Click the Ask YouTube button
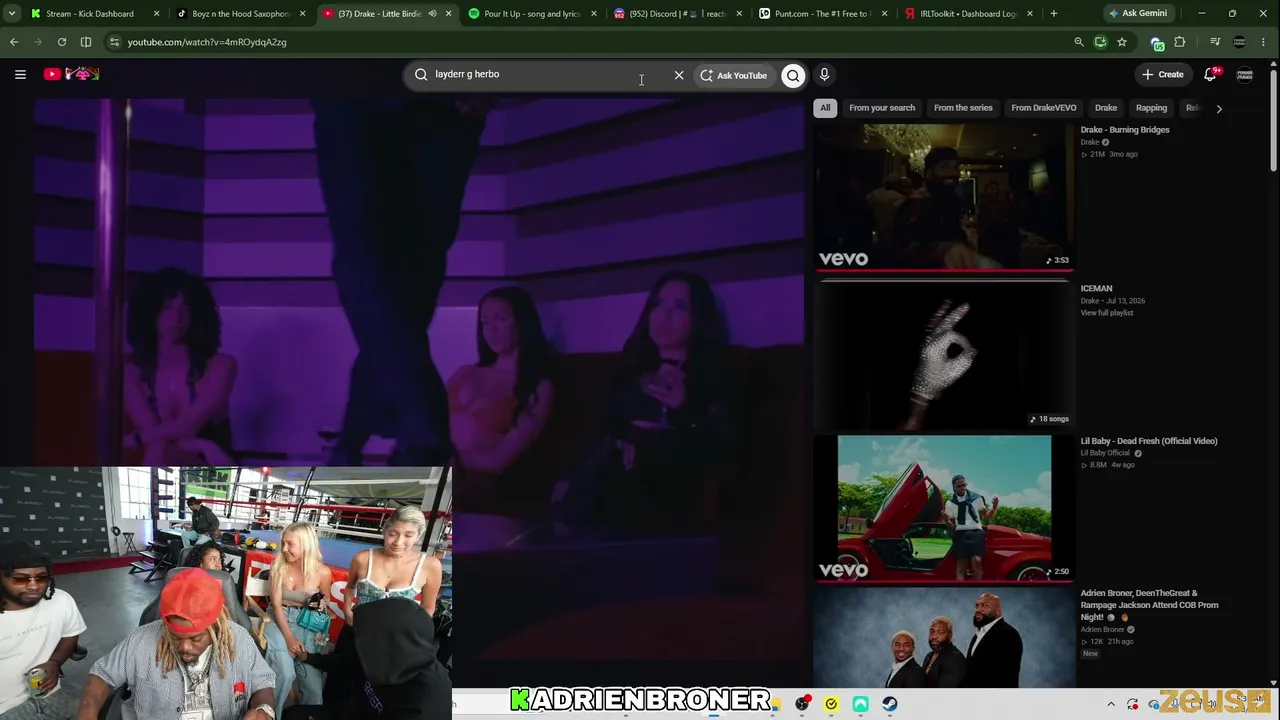This screenshot has height=720, width=1280. pyautogui.click(x=733, y=75)
